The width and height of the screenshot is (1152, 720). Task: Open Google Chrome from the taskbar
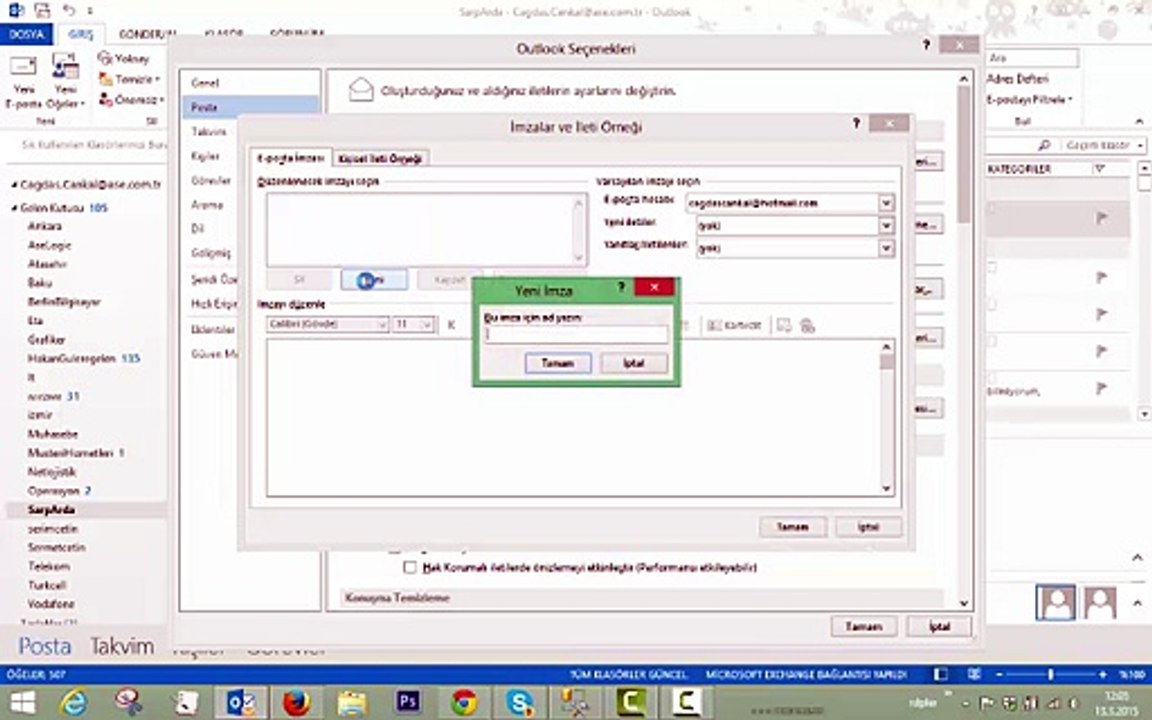coord(464,703)
